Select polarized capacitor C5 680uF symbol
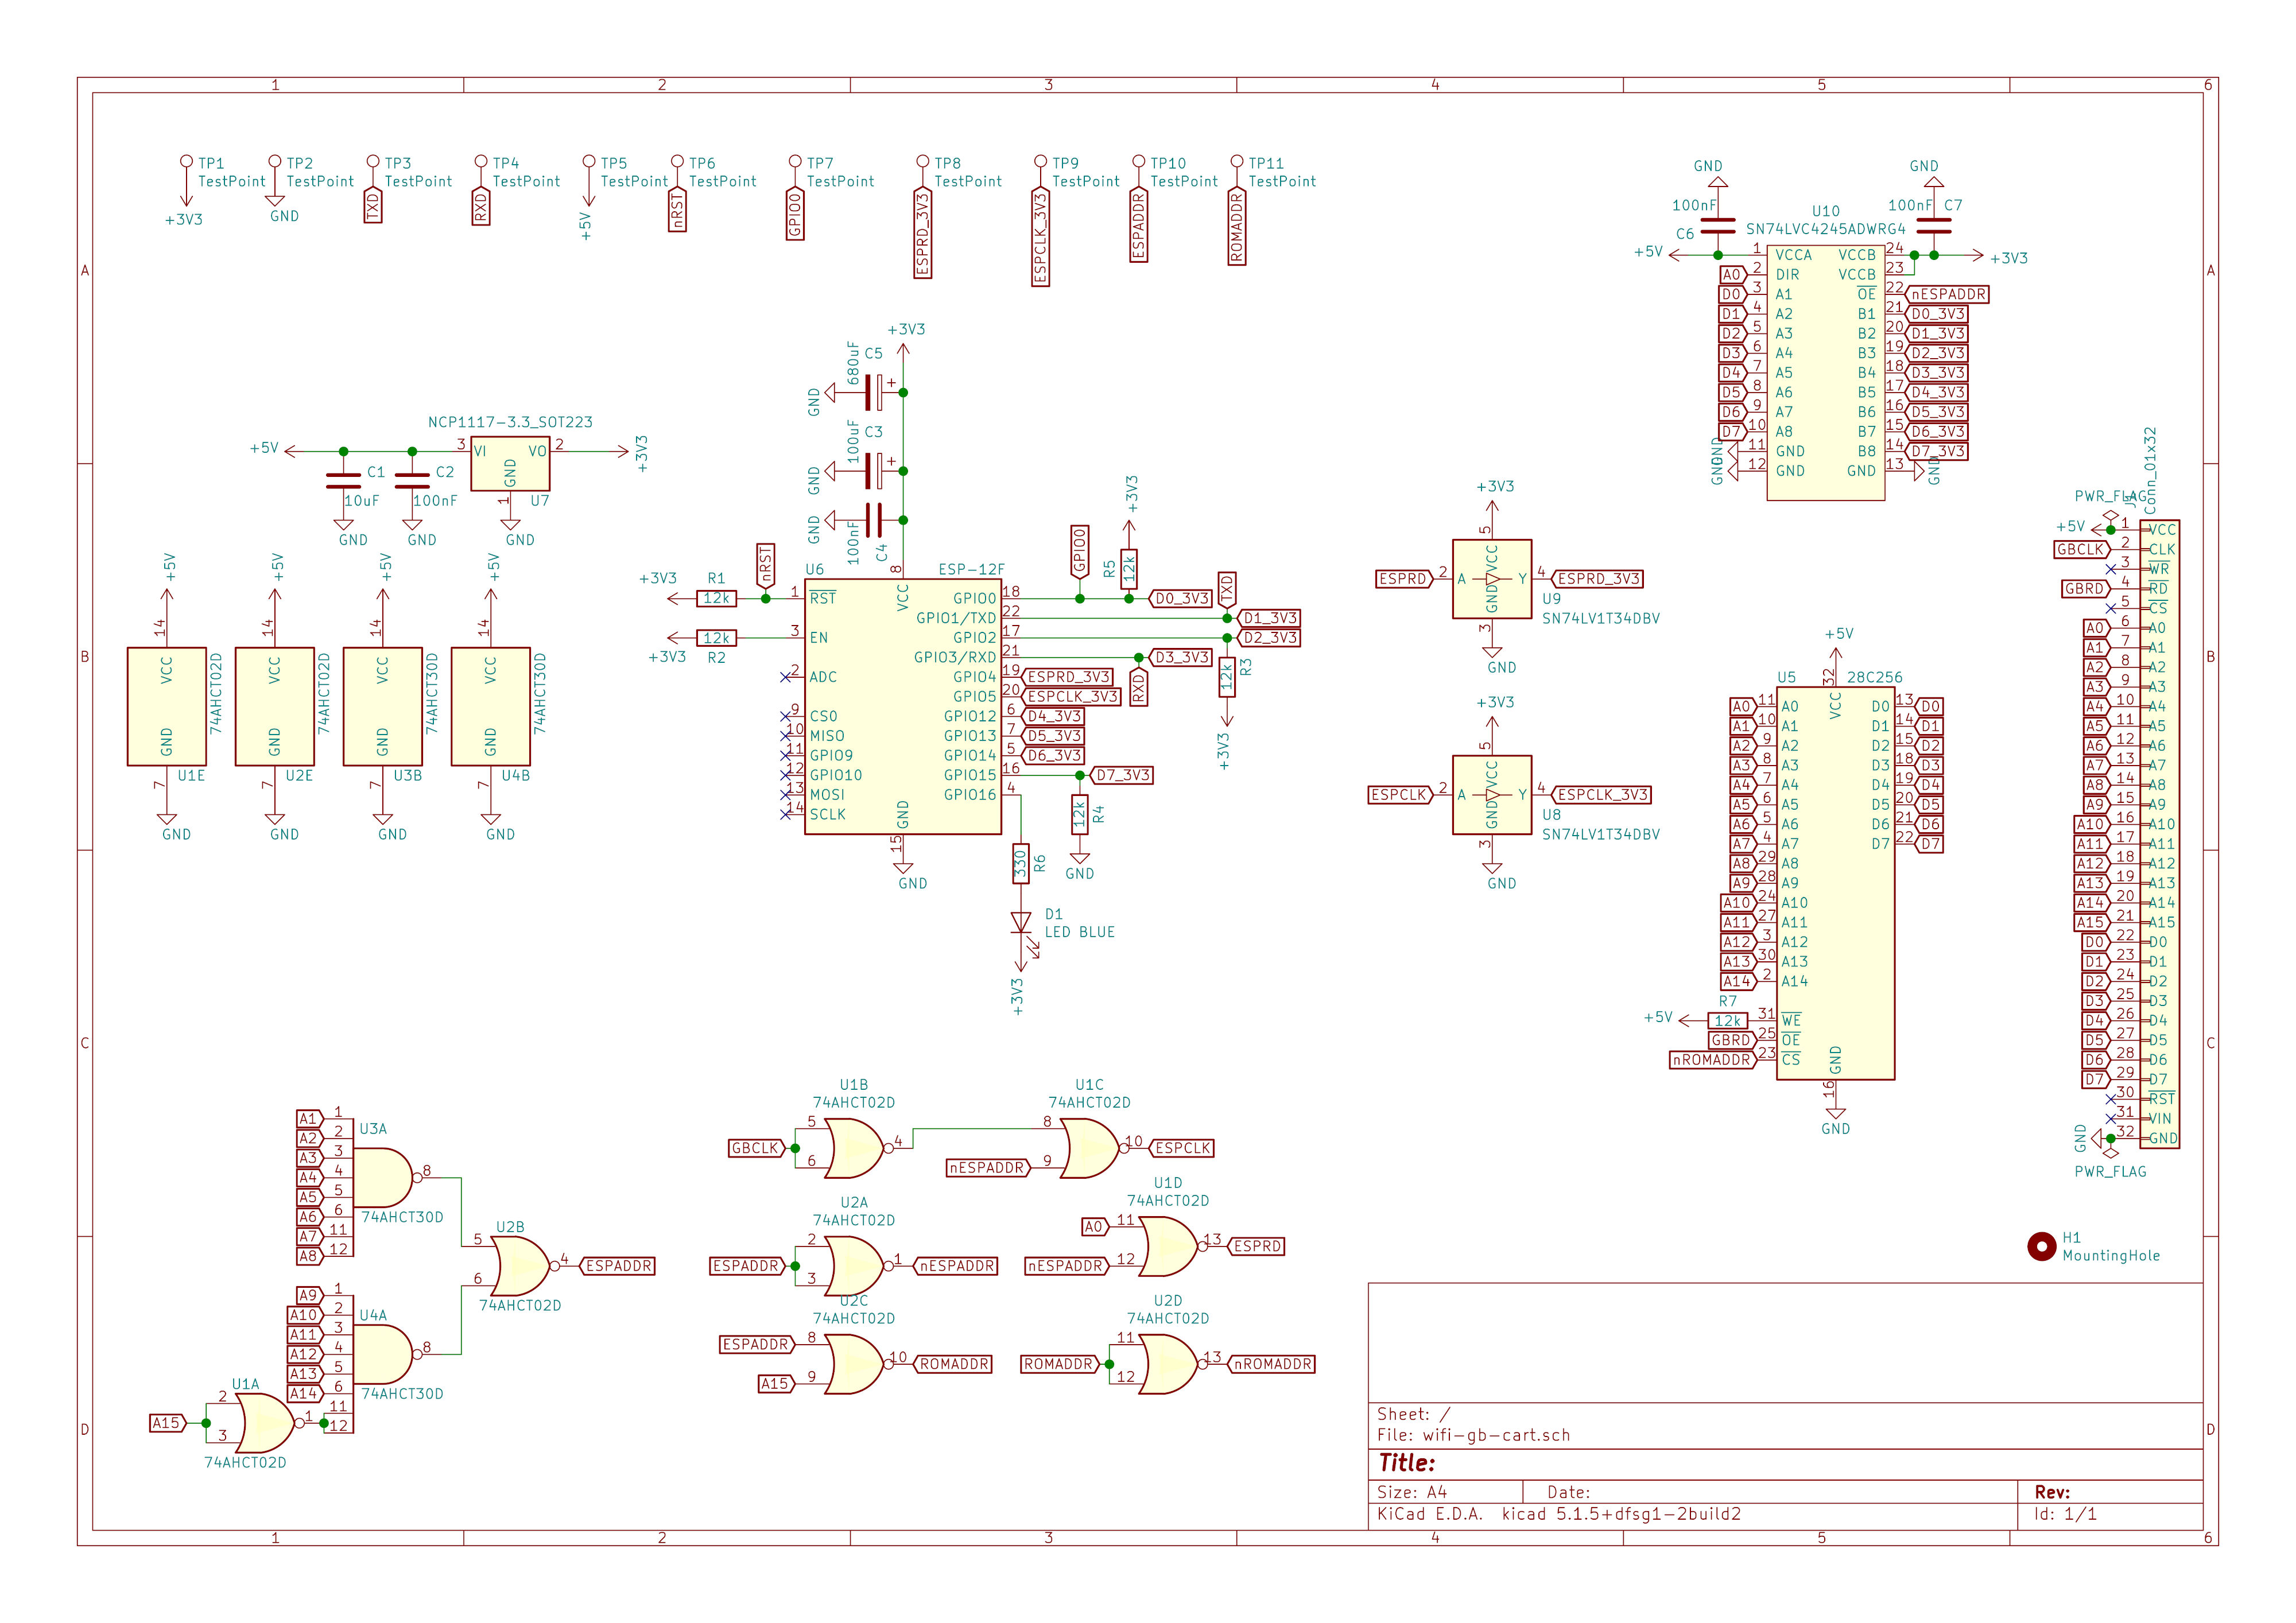Screen dimensions: 2296x1623 tap(873, 393)
